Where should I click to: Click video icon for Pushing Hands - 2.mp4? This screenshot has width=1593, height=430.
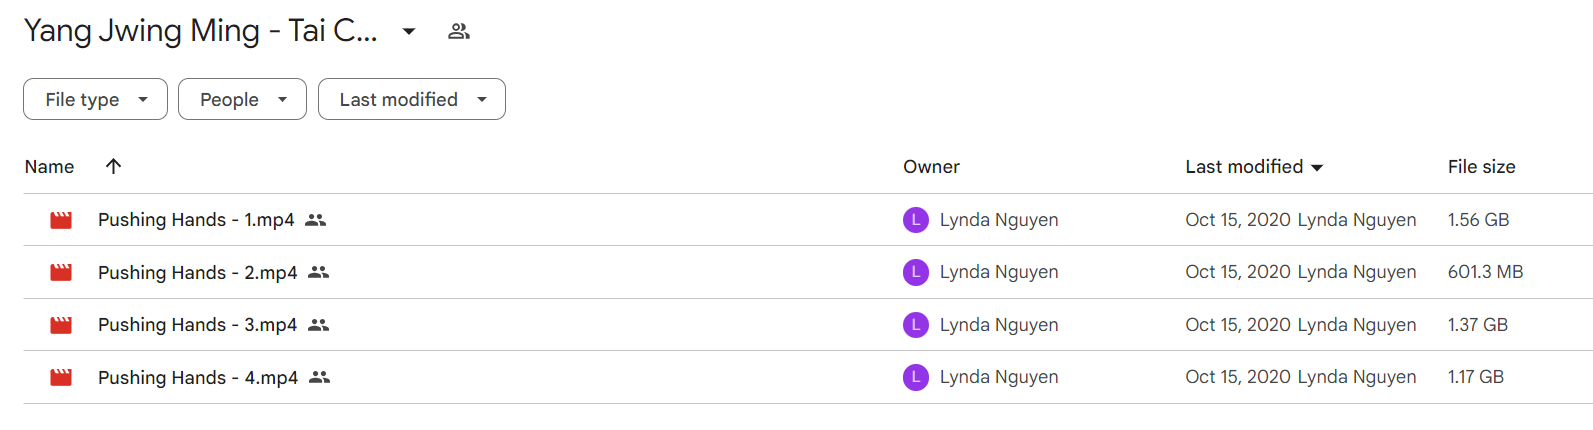61,272
